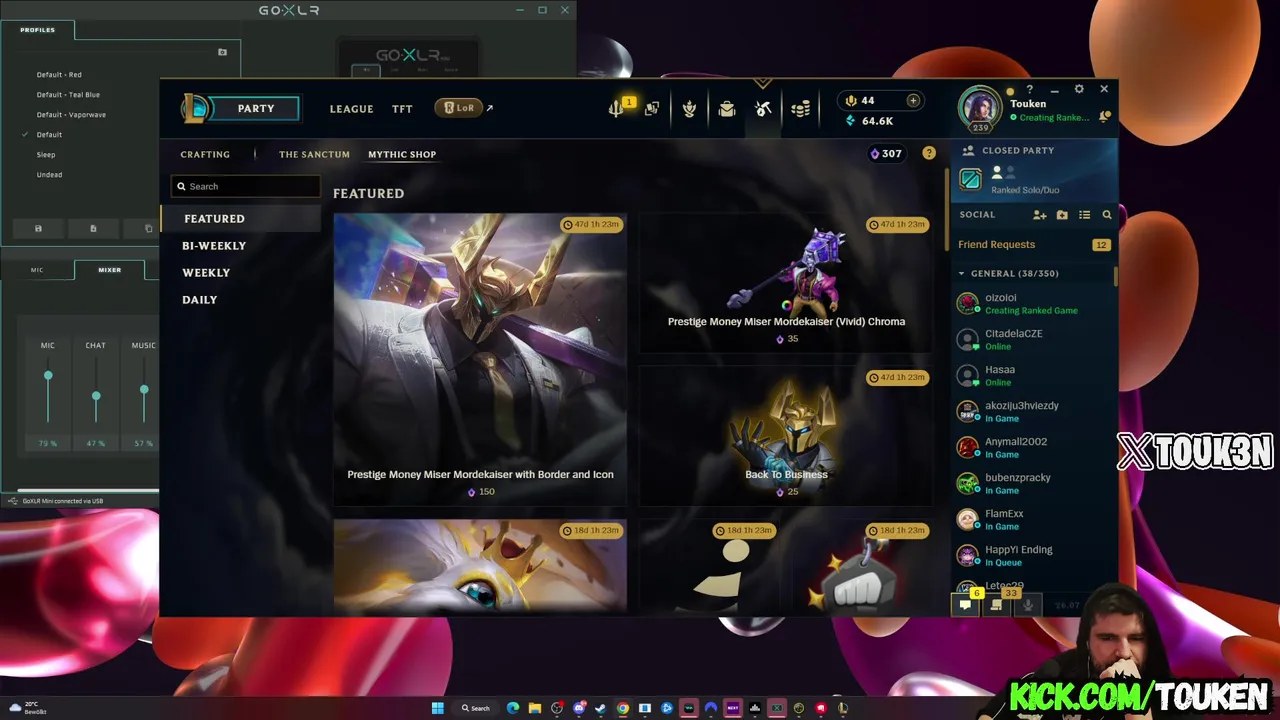Open the LEAGUE menu item
The width and height of the screenshot is (1280, 720).
tap(351, 109)
